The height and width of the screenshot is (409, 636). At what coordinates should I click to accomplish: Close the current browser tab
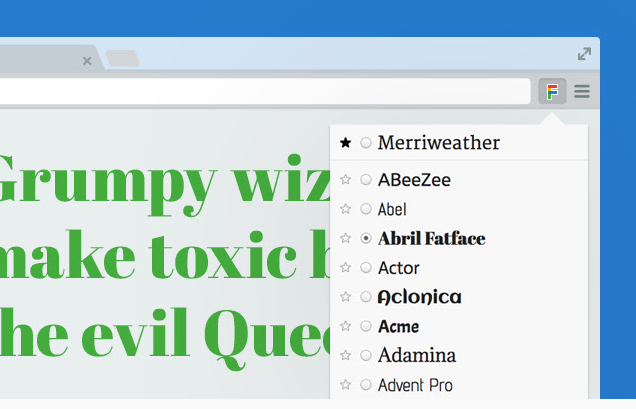pos(87,61)
